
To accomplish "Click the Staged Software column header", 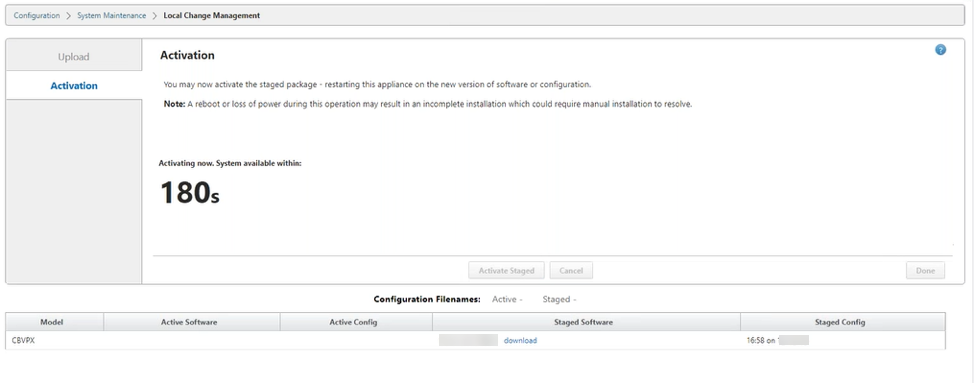I will 583,322.
